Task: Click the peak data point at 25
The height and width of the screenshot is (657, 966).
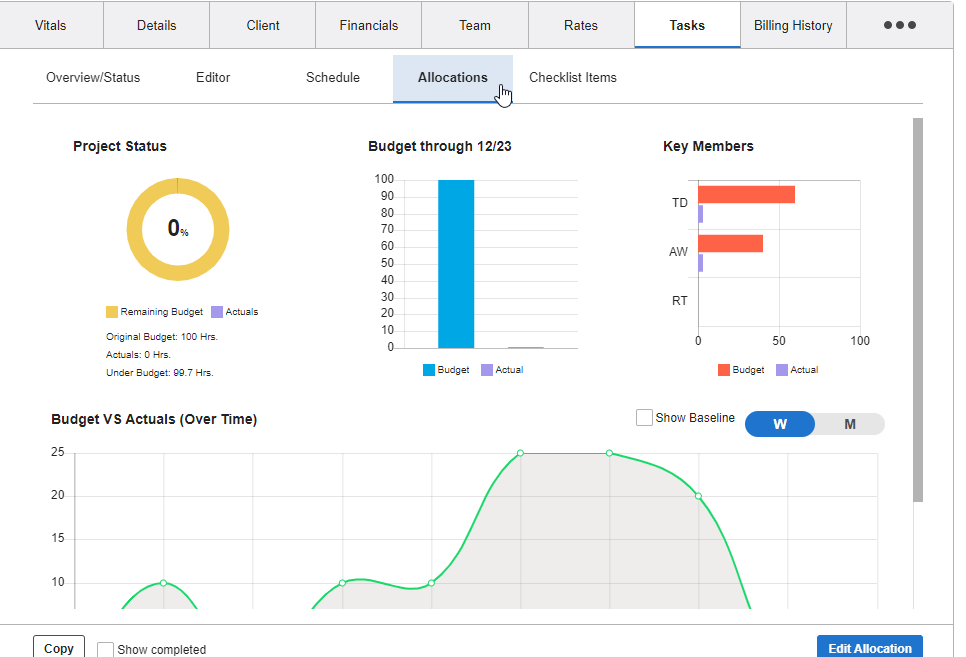Action: tap(520, 453)
